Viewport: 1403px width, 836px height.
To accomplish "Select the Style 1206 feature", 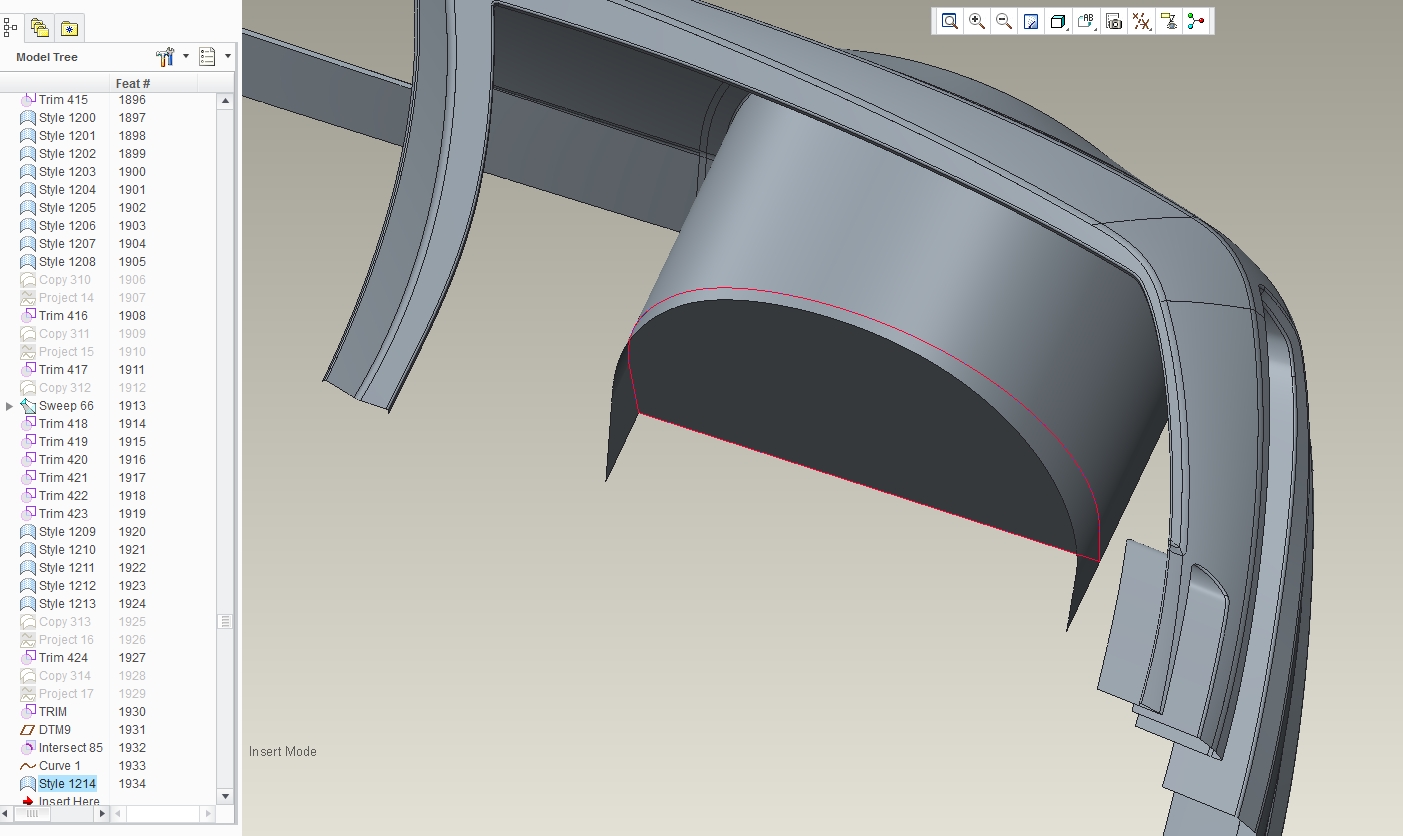I will [x=67, y=226].
